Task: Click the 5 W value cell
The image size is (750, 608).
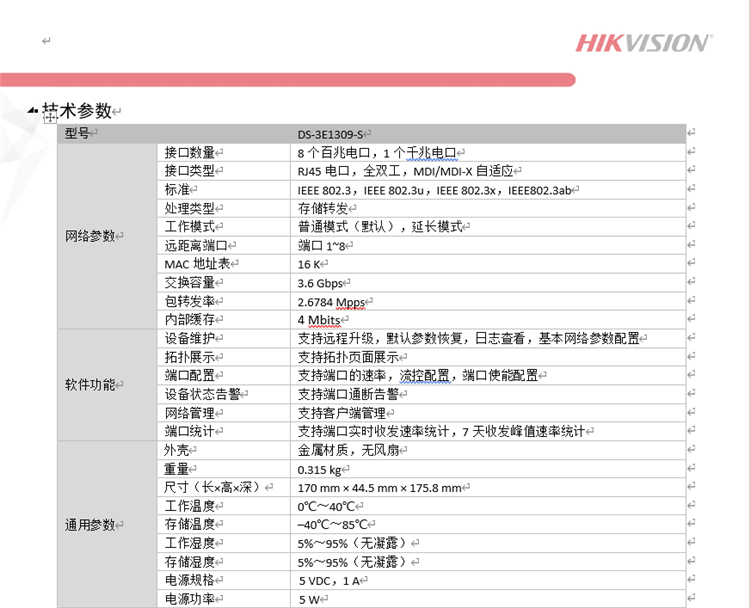Action: click(488, 599)
